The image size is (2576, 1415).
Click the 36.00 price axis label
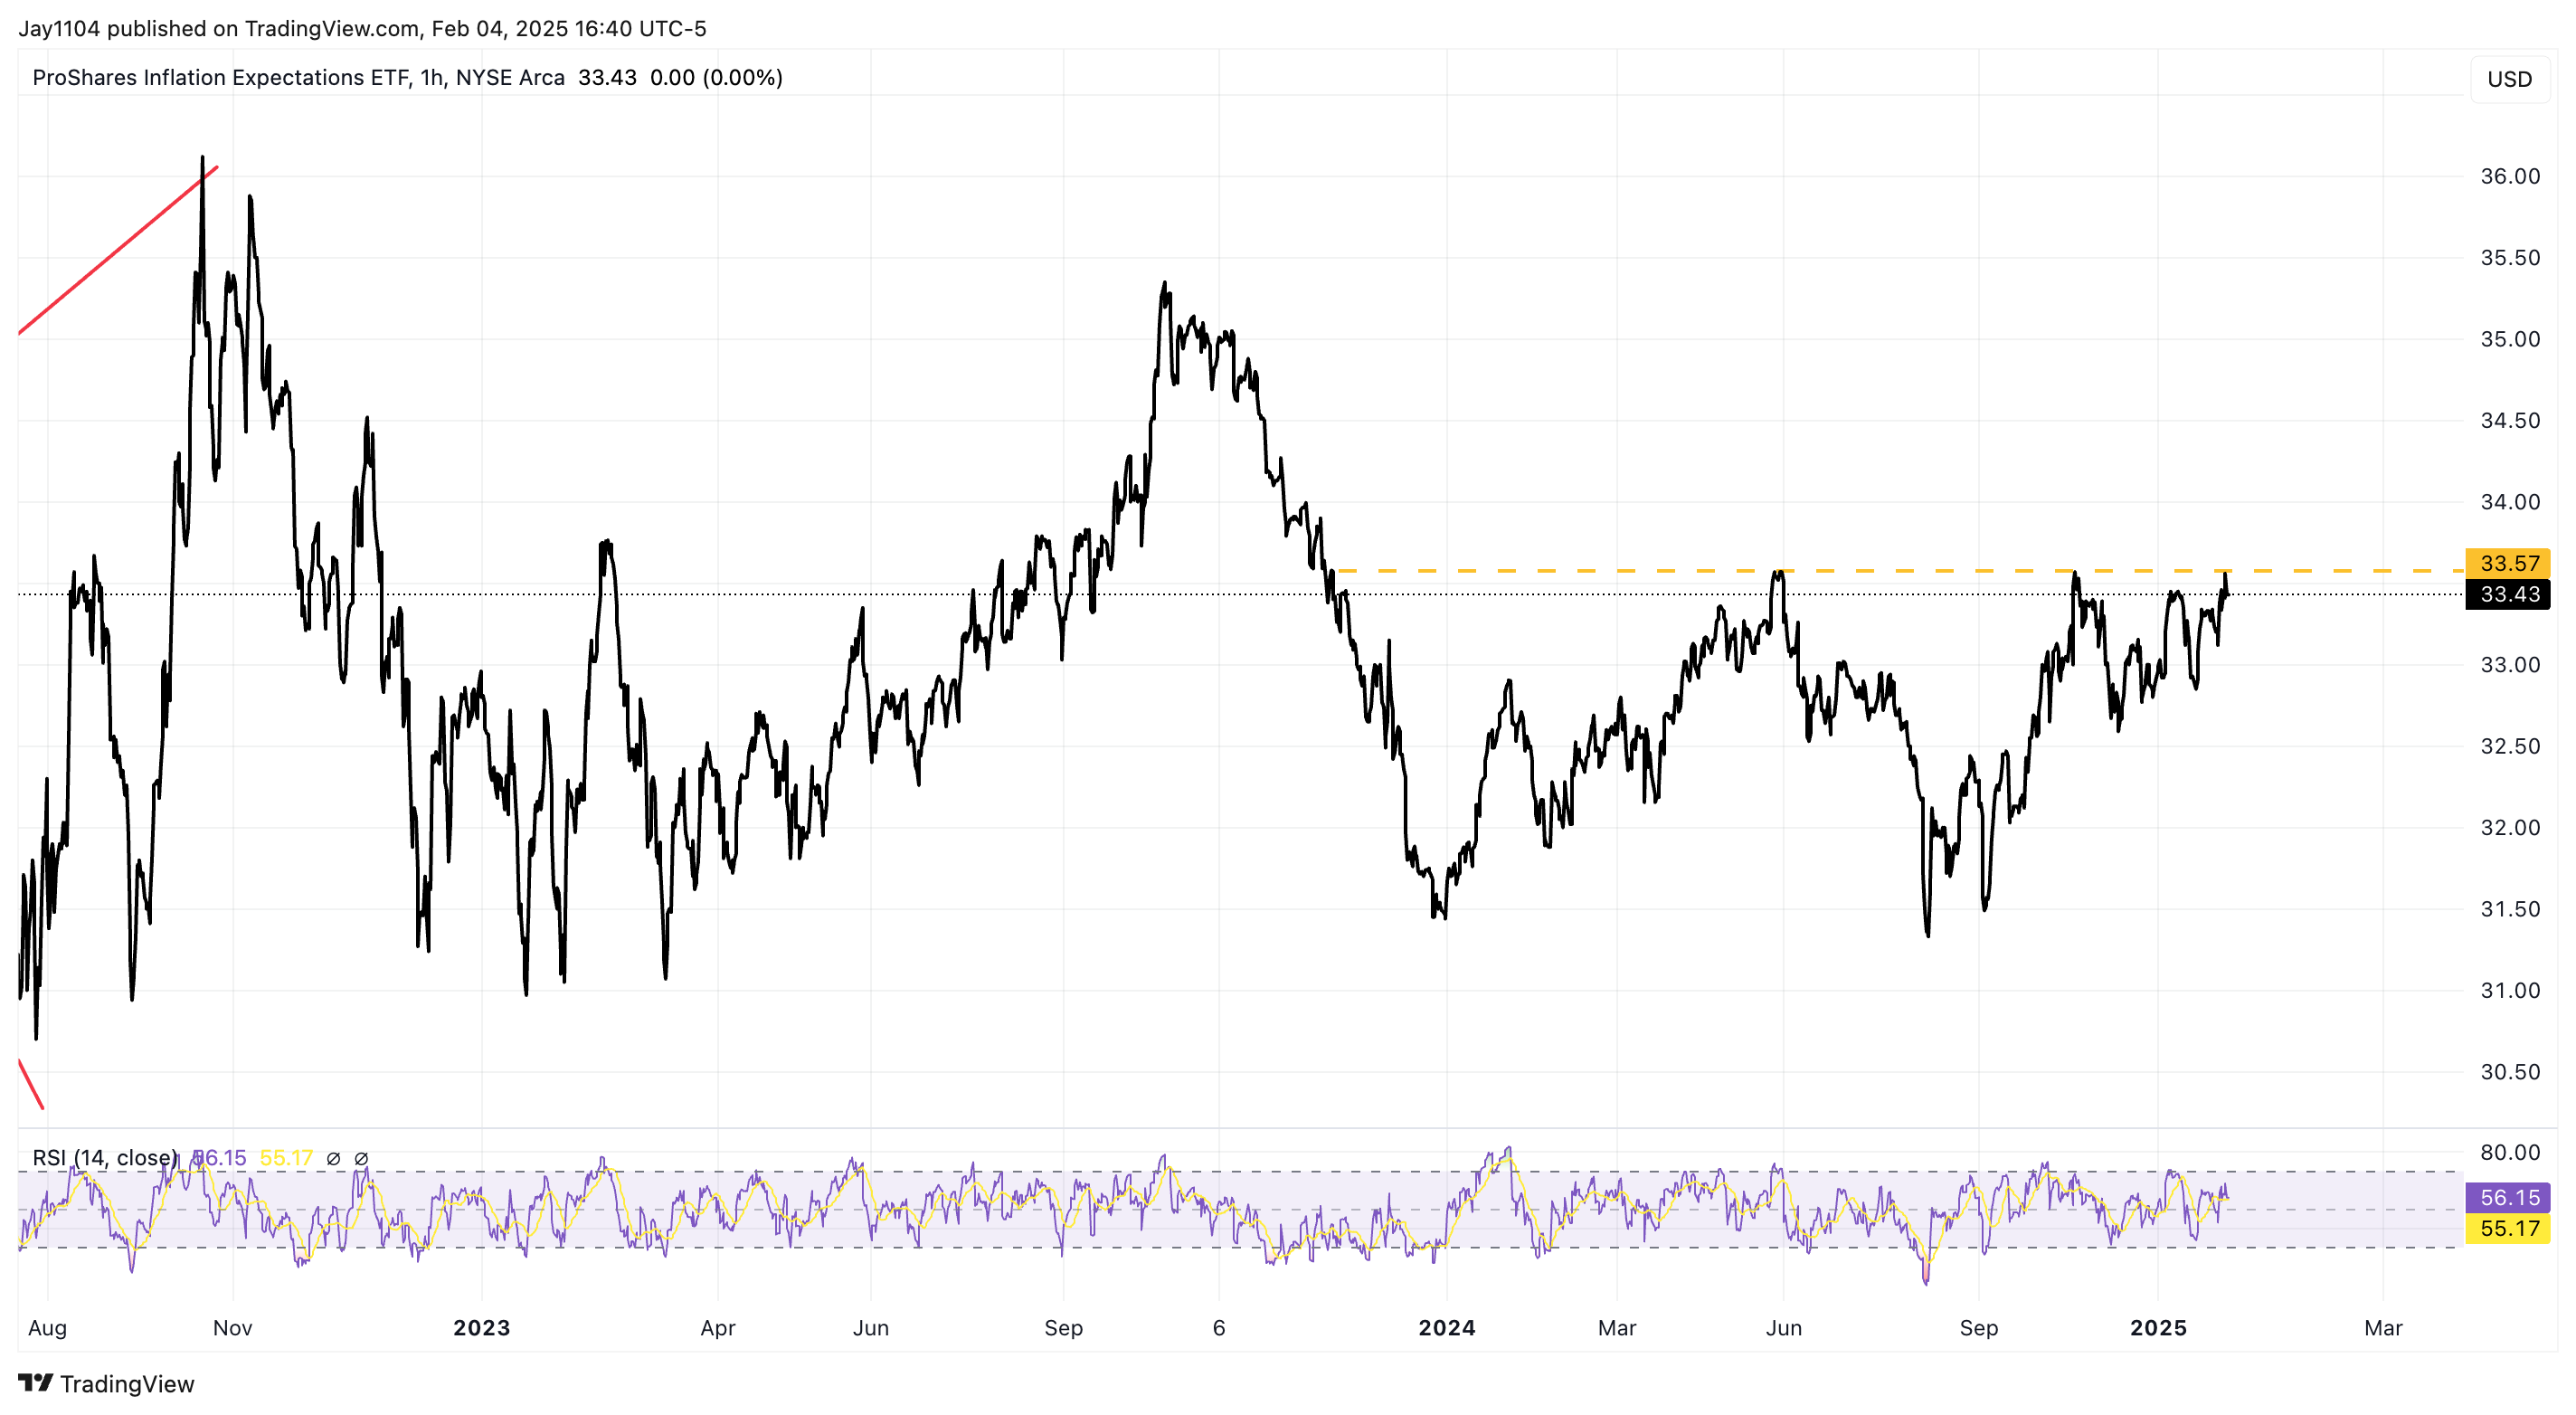(x=2509, y=176)
